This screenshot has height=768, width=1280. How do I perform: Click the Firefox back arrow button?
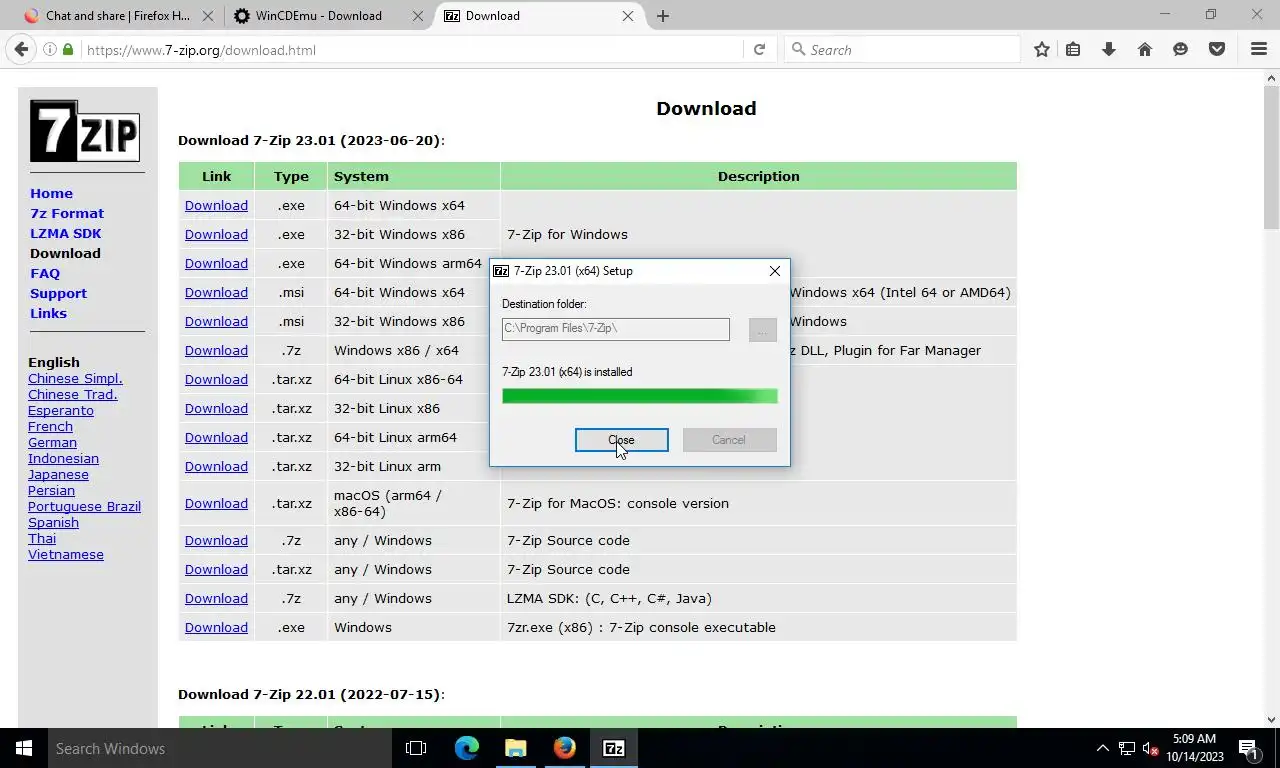(21, 49)
